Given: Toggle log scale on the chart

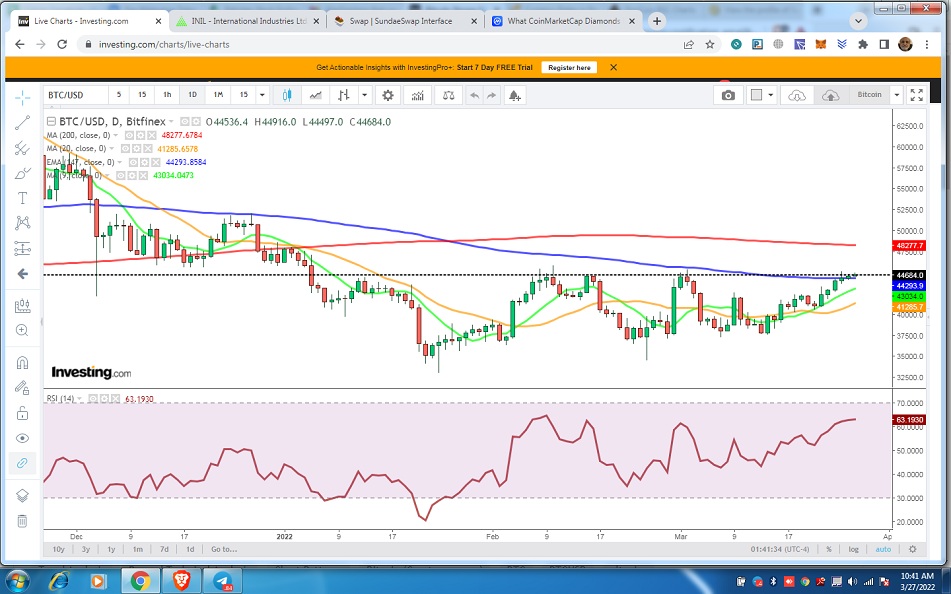Looking at the screenshot, I should point(853,549).
